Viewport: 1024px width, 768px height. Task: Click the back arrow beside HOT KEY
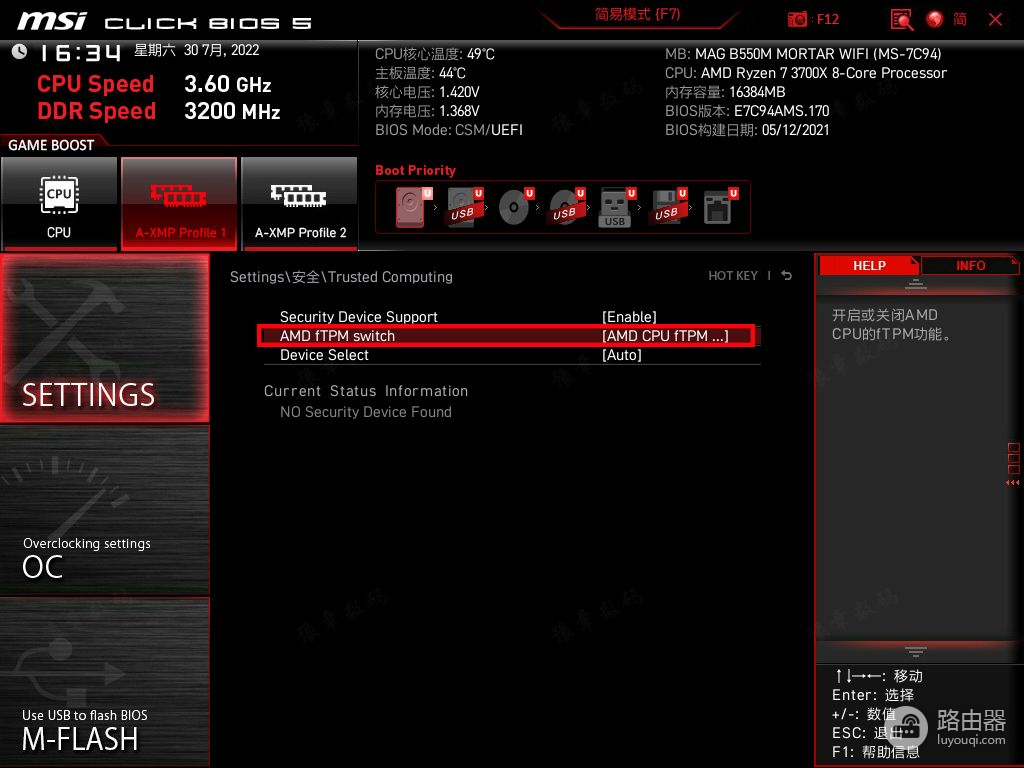tap(787, 276)
